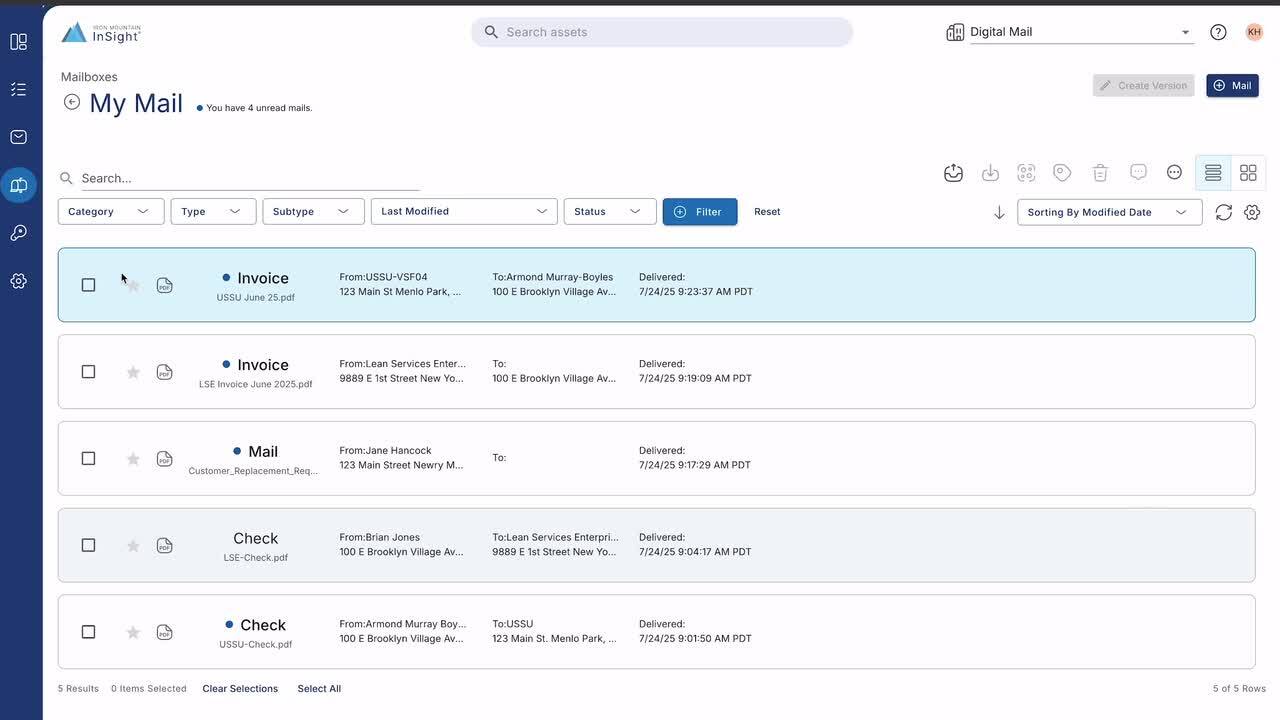Screen dimensions: 1280x720
Task: Click the Select All link
Action: pos(319,689)
